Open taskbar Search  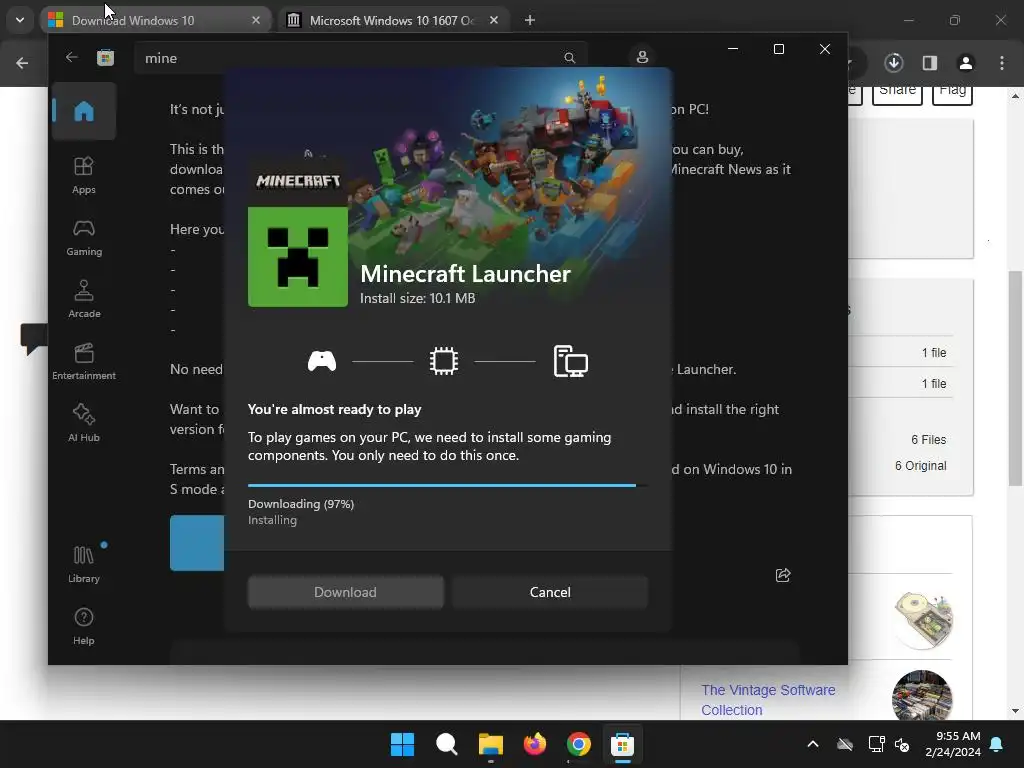pos(447,744)
